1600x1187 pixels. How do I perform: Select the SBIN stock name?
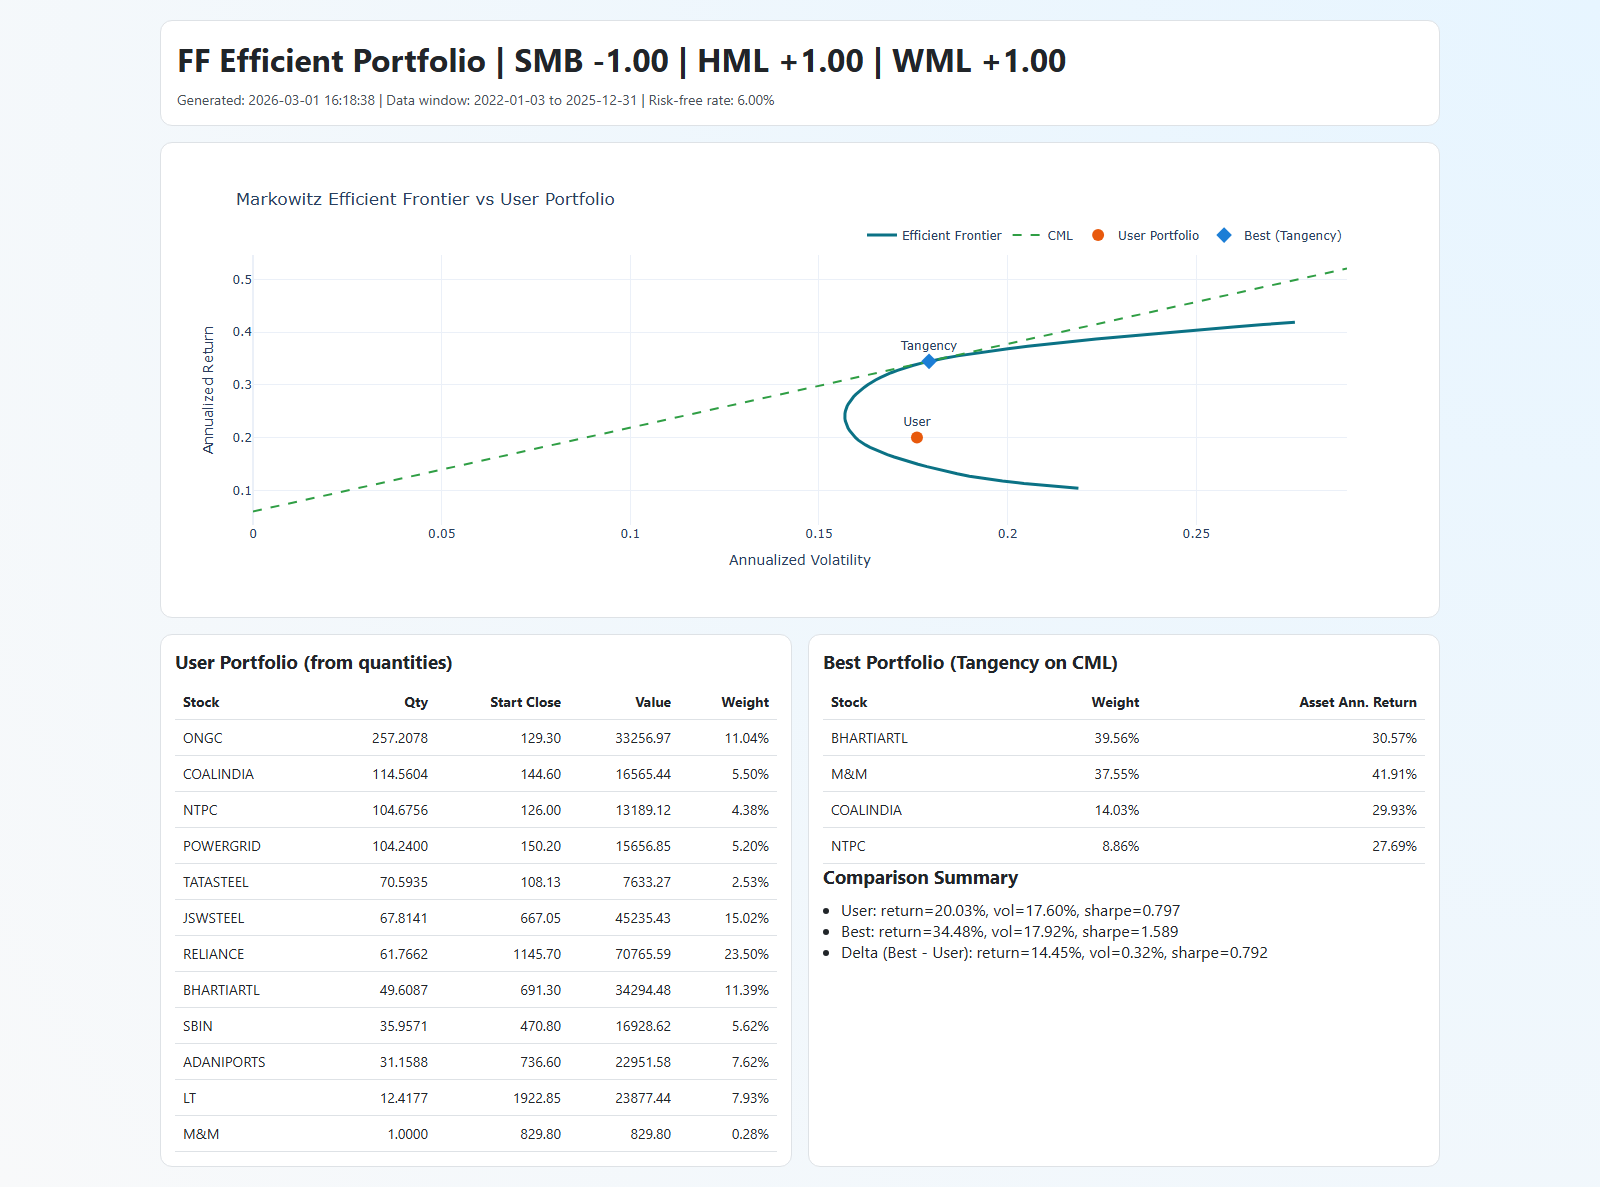[x=198, y=1026]
